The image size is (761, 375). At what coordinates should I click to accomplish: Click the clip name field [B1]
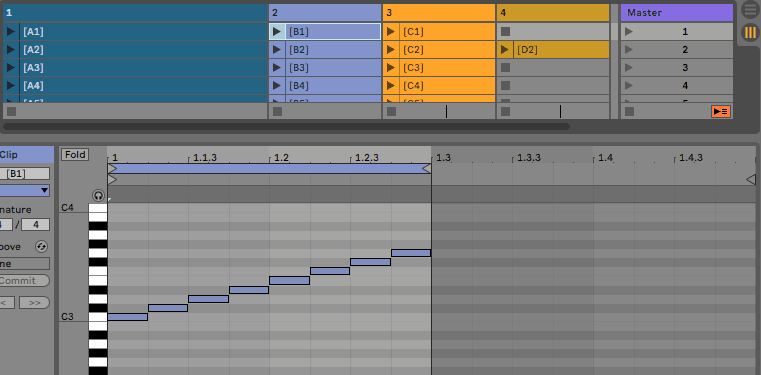[24, 174]
